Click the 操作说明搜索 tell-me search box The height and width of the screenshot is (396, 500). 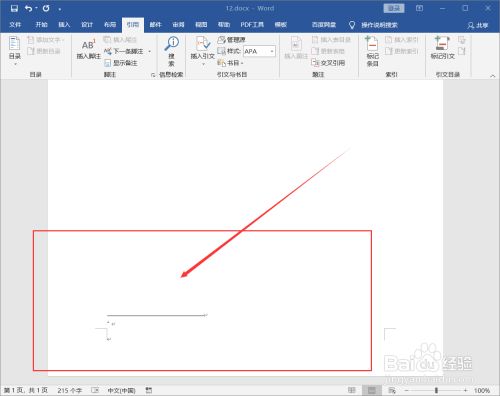tap(379, 25)
